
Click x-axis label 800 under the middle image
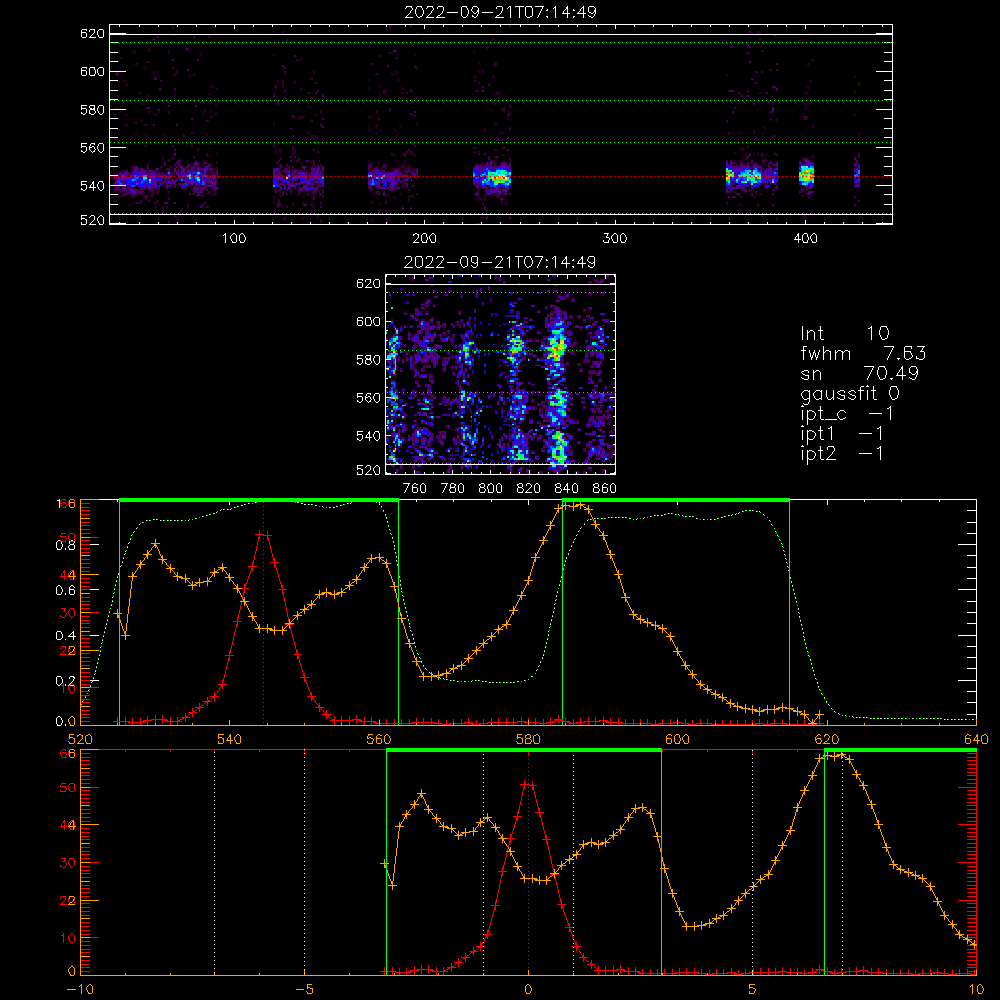pyautogui.click(x=490, y=489)
